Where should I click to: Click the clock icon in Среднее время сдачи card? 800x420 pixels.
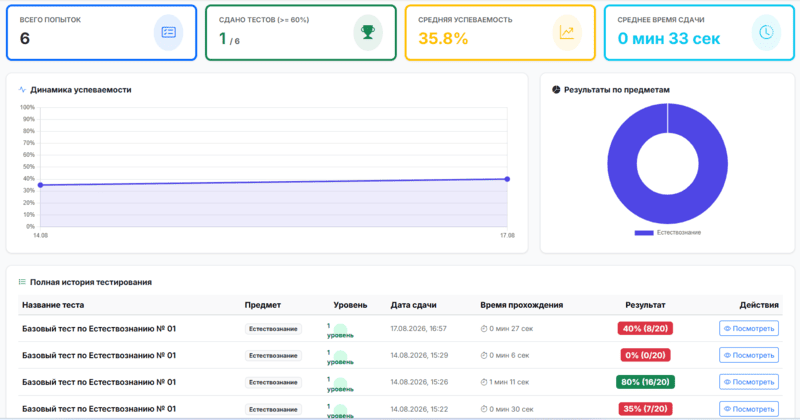[766, 32]
